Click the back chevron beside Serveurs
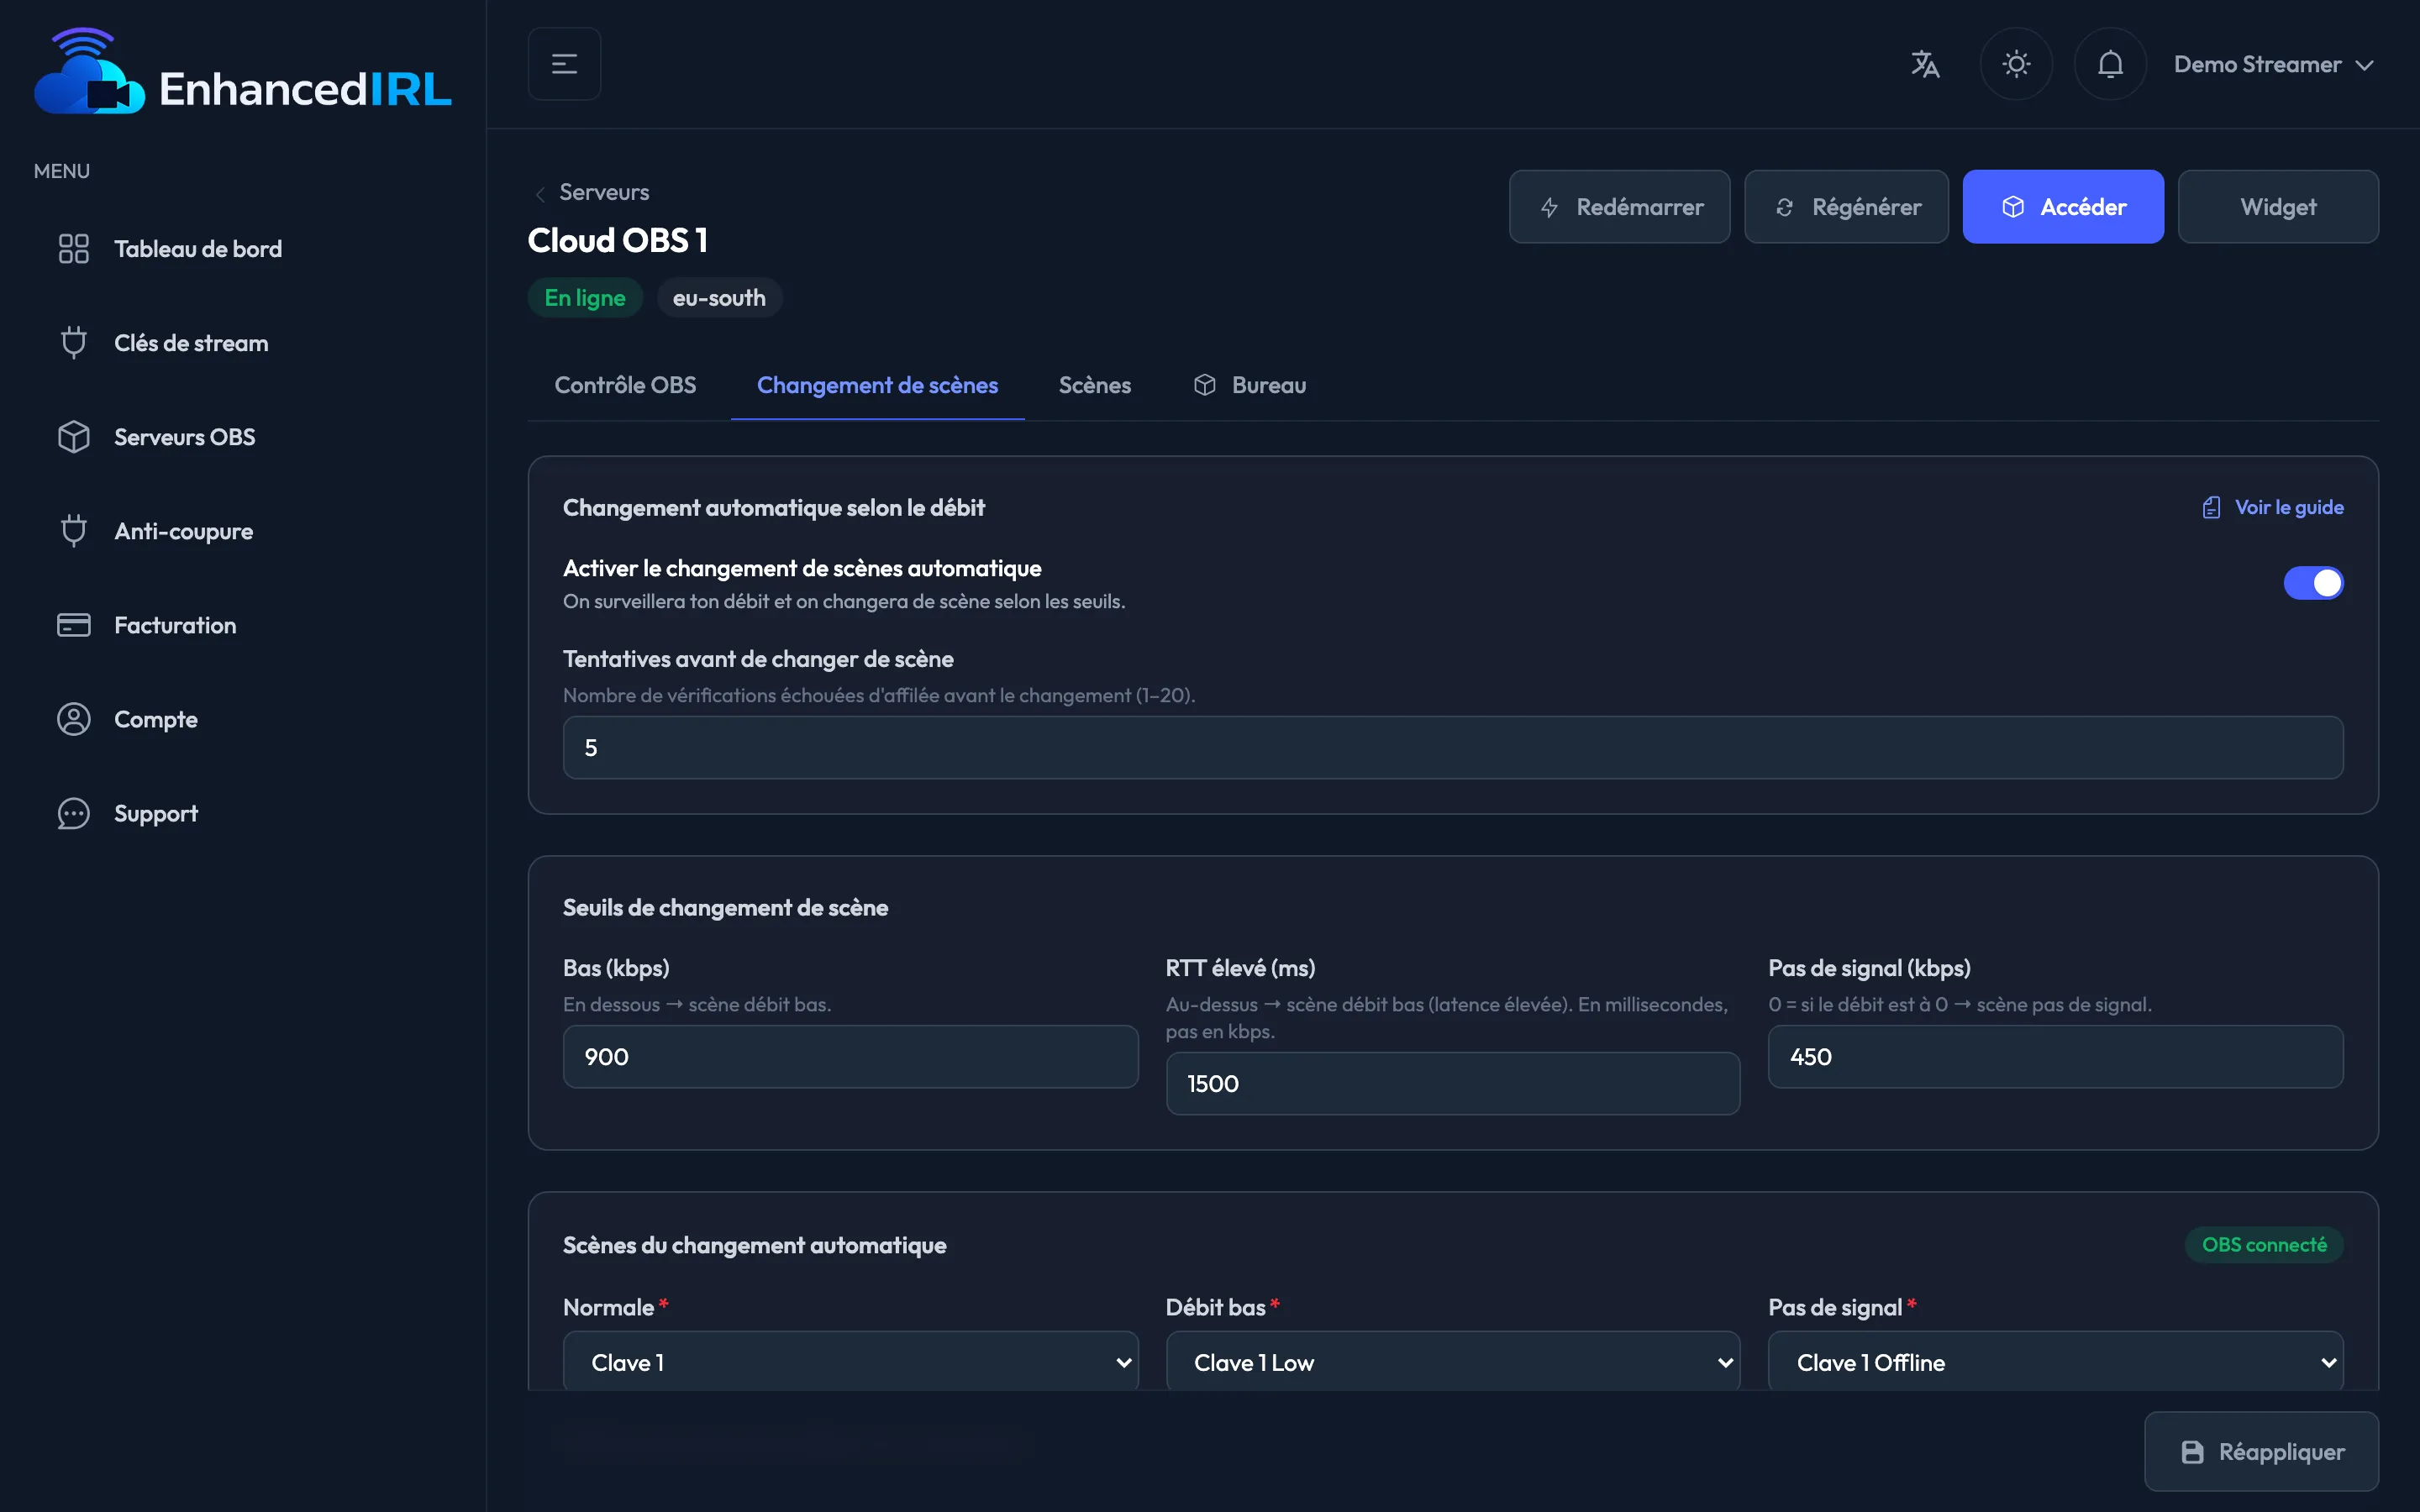Image resolution: width=2420 pixels, height=1512 pixels. [540, 193]
